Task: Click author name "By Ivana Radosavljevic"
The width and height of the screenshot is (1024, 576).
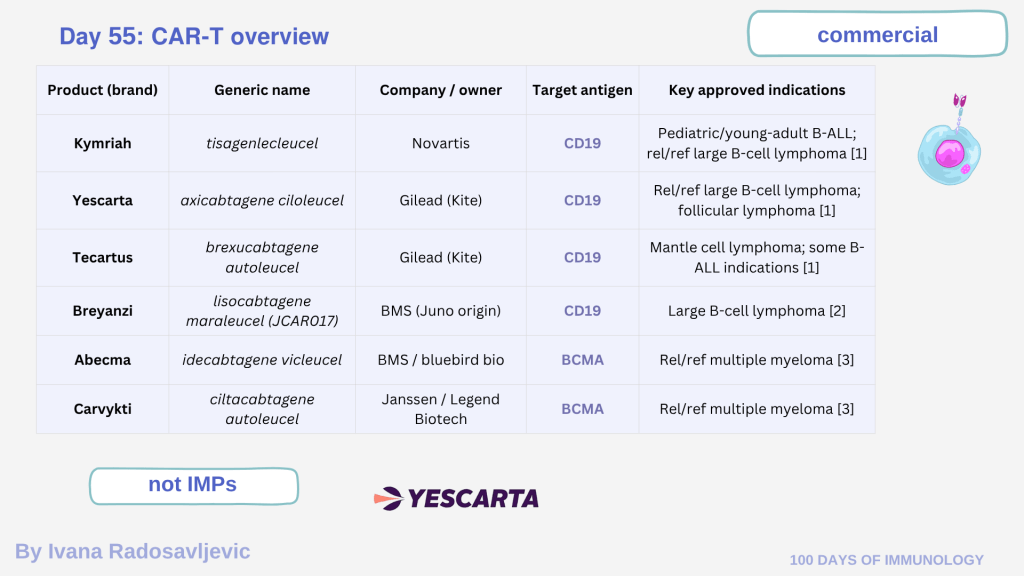Action: [132, 551]
